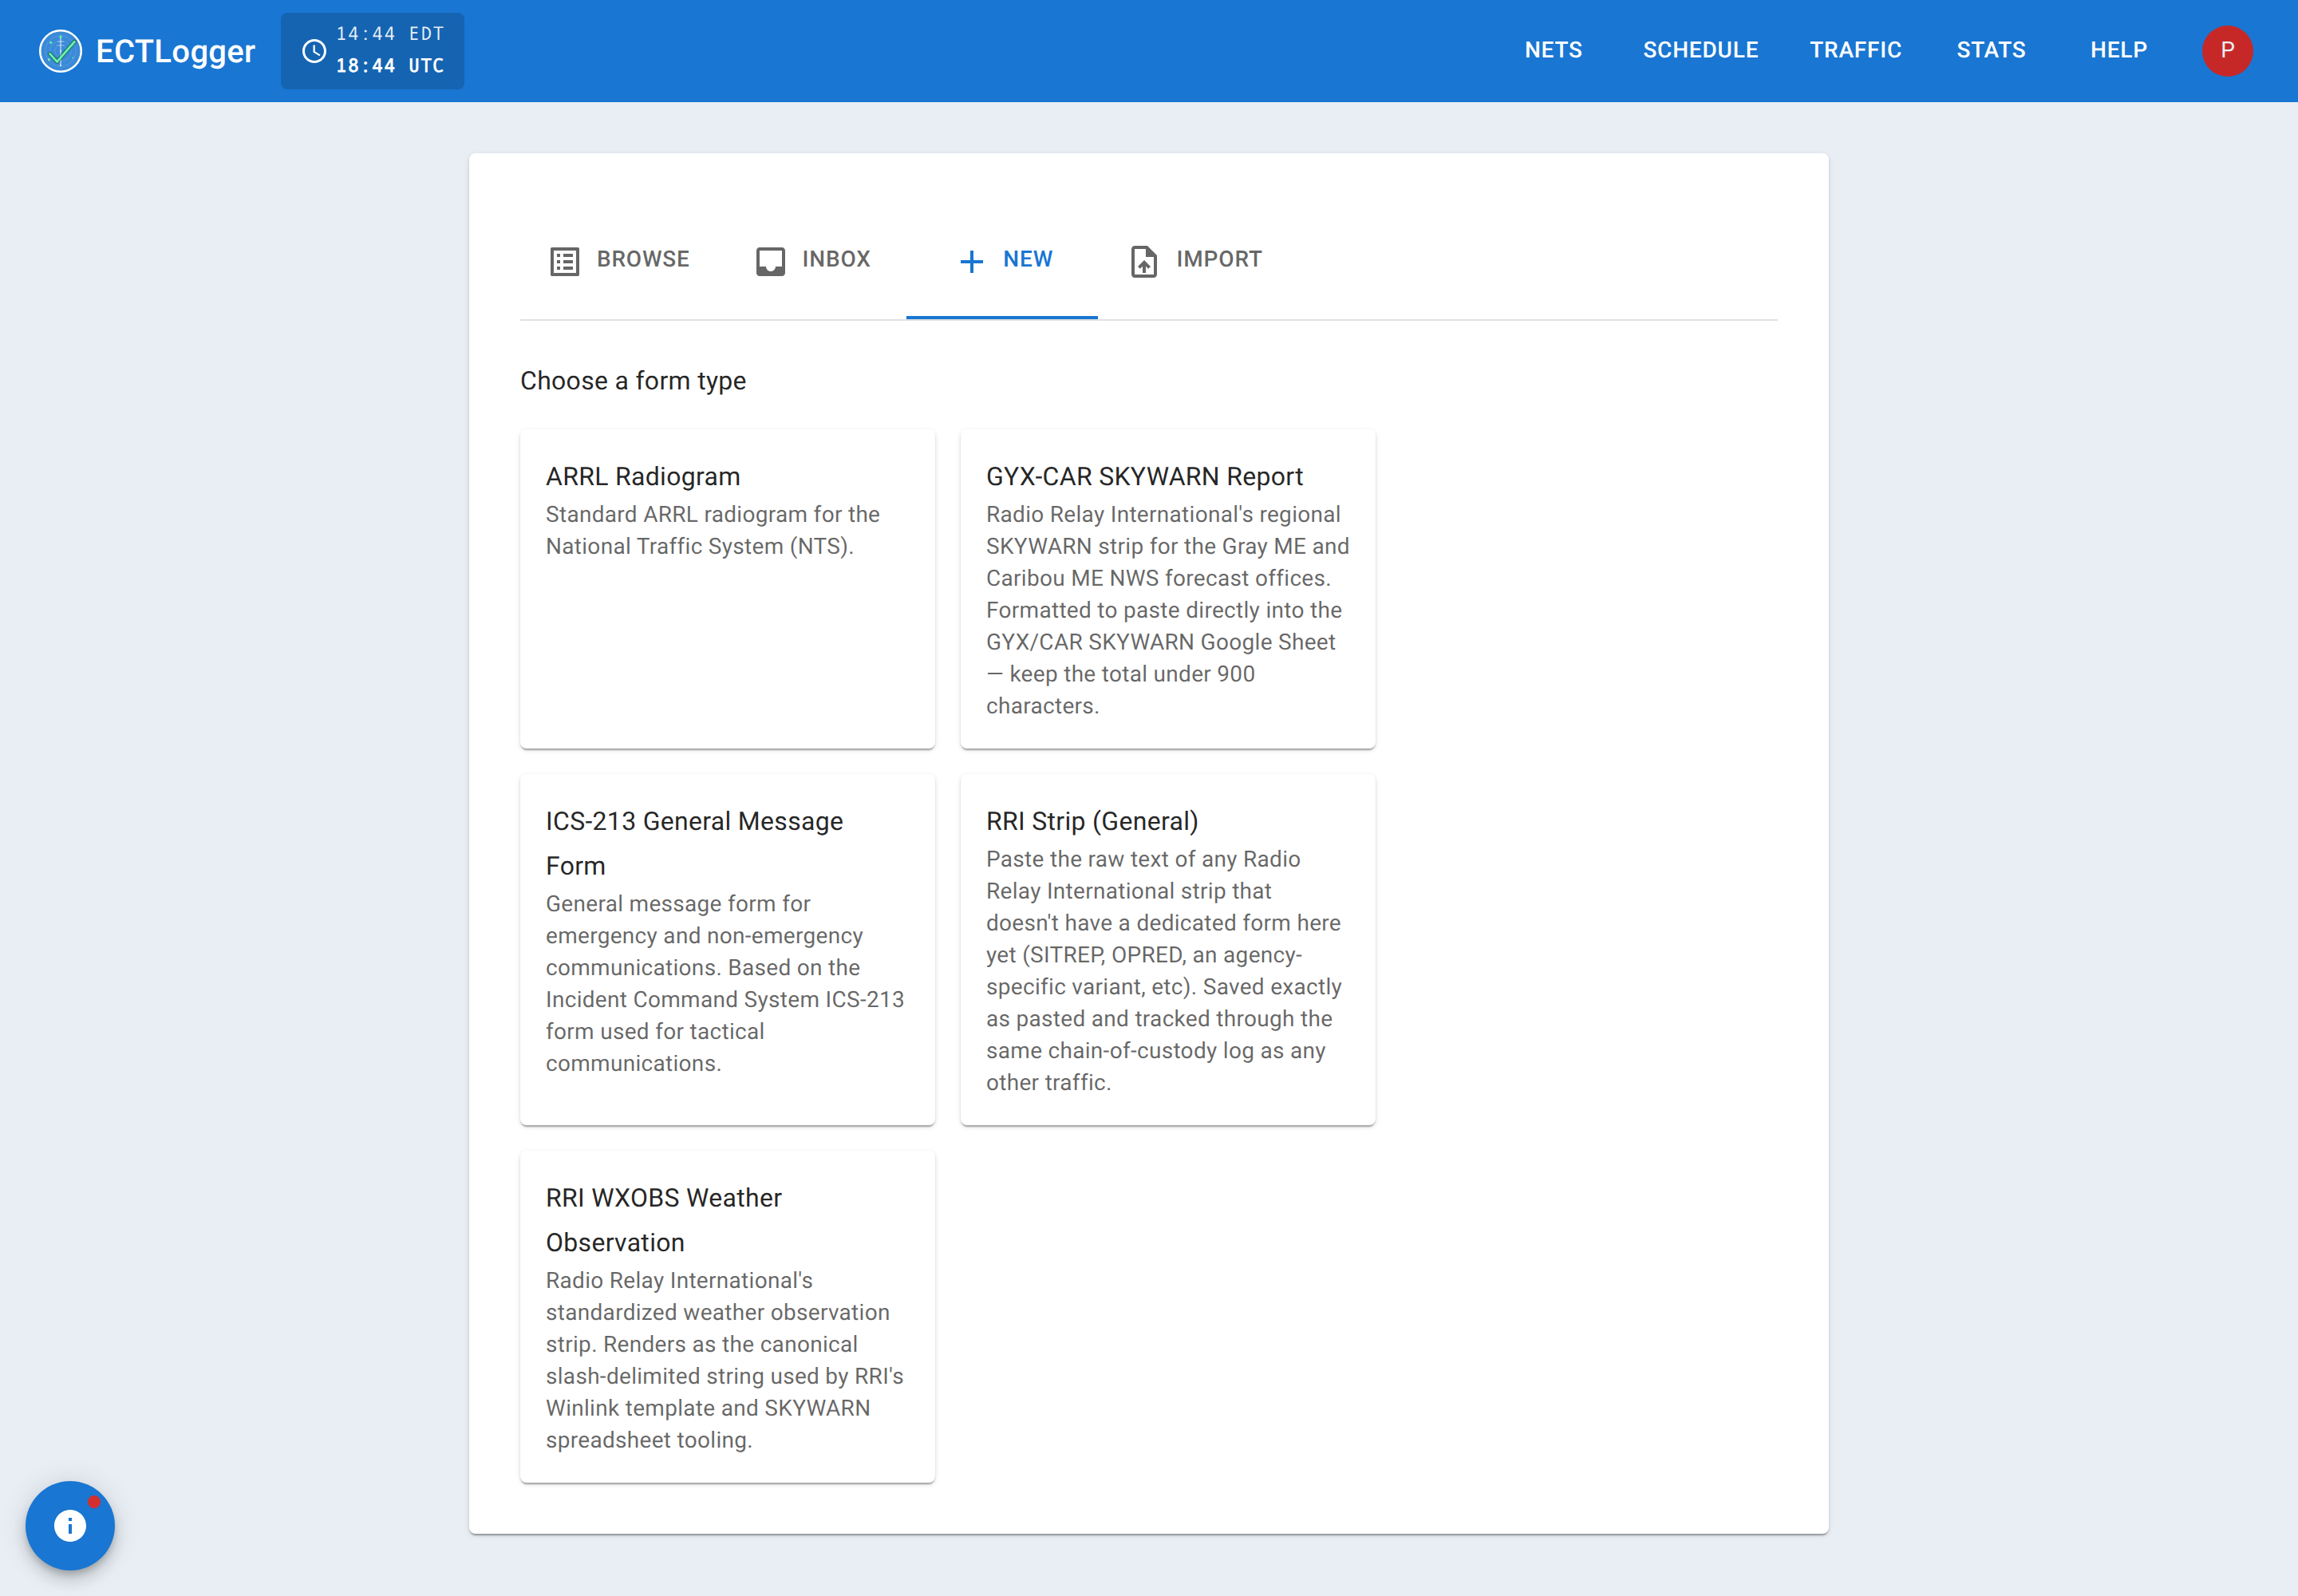2298x1596 pixels.
Task: Open the Help page
Action: click(2118, 51)
